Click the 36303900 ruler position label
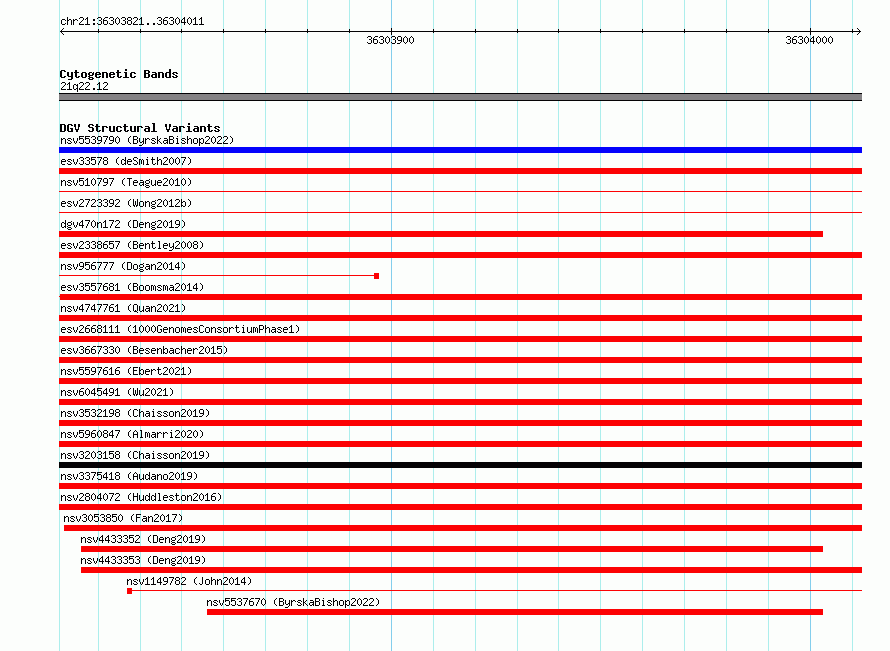890x651 pixels. tap(391, 40)
